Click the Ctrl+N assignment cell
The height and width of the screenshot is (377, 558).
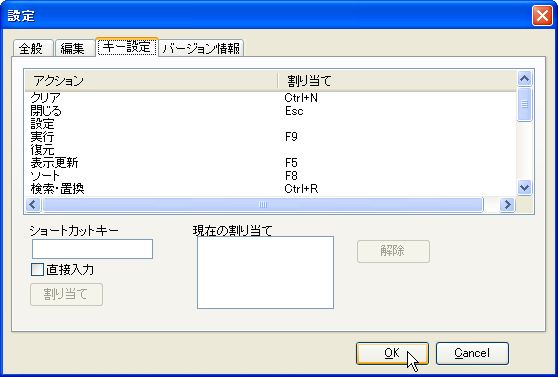tap(301, 98)
